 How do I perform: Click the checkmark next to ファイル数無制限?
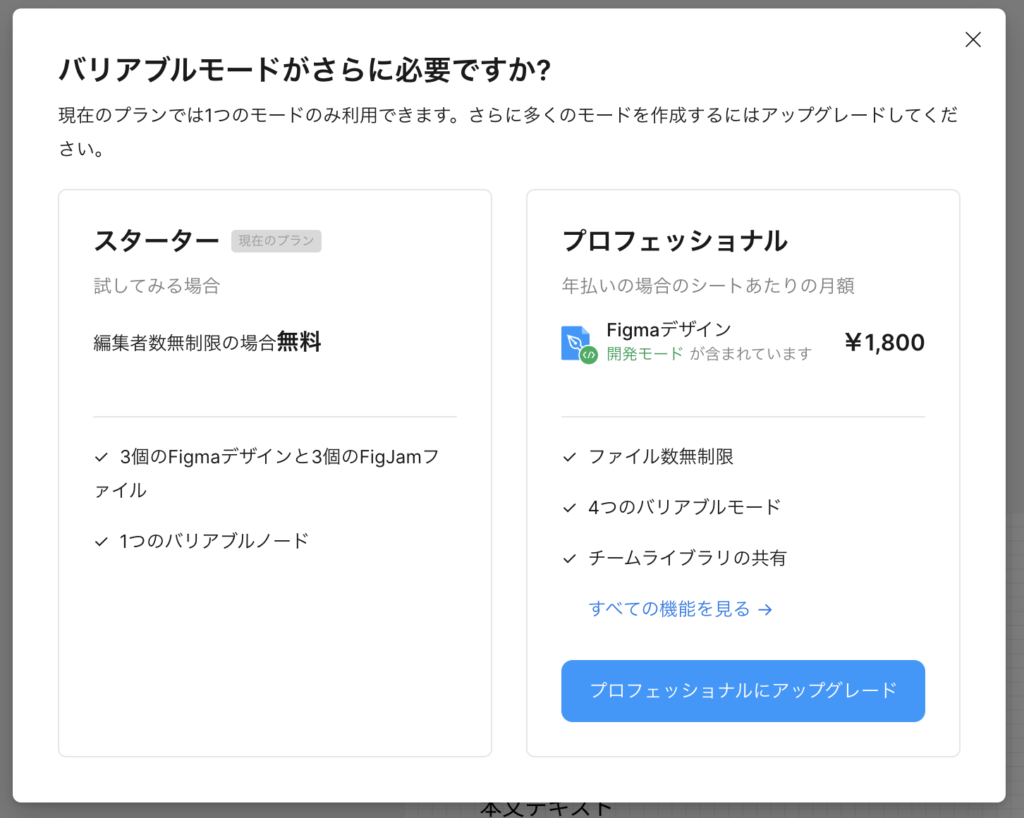coord(569,457)
